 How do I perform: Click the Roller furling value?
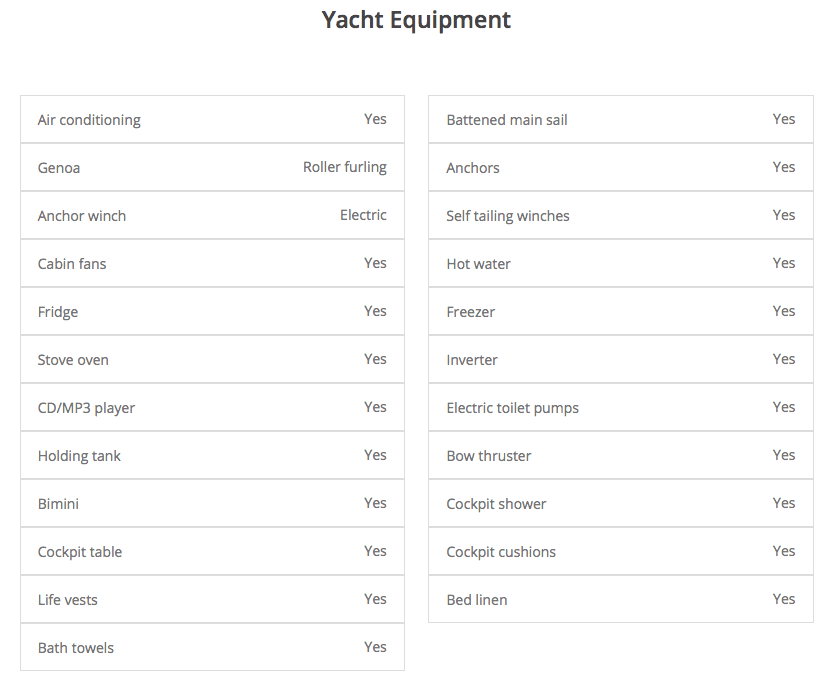tap(344, 167)
